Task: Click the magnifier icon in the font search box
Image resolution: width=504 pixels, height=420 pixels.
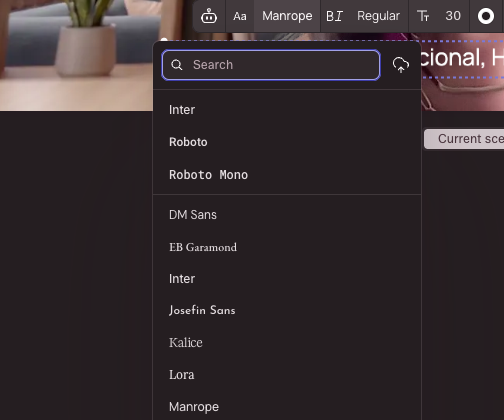Action: [177, 65]
